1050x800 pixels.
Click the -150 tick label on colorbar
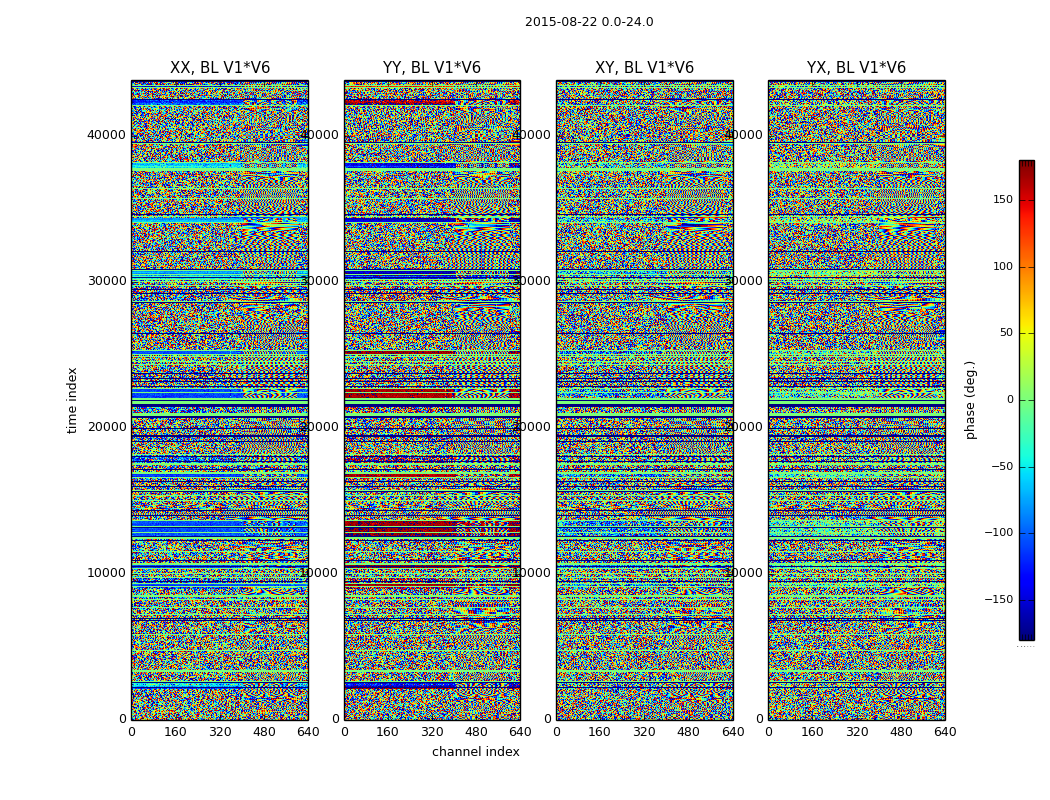tap(999, 600)
